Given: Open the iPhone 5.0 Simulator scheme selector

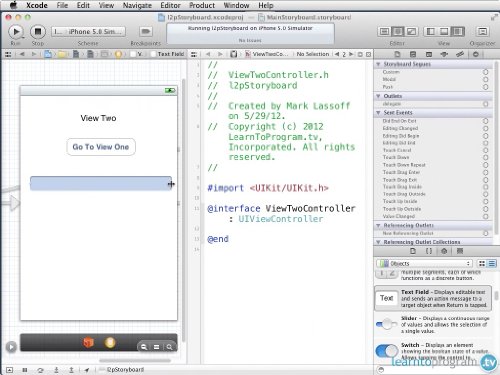Looking at the screenshot, I should pyautogui.click(x=96, y=32).
